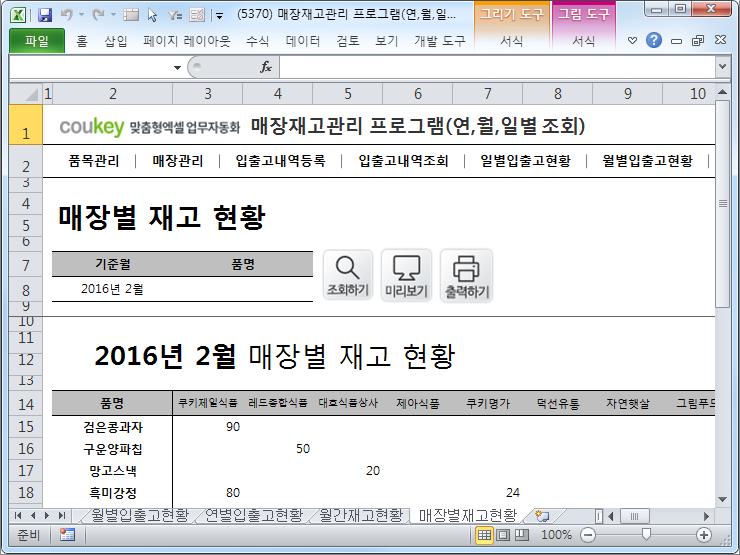Screen dimensions: 740x555
Task: Click the 일별입출고현황 navigation link
Action: pyautogui.click(x=525, y=161)
